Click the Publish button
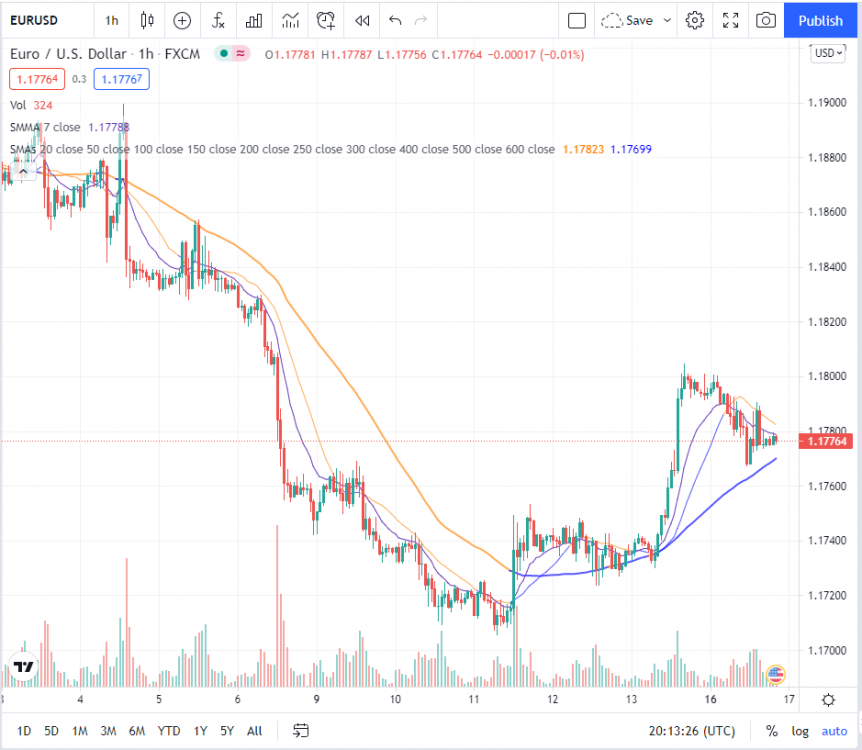 point(820,20)
